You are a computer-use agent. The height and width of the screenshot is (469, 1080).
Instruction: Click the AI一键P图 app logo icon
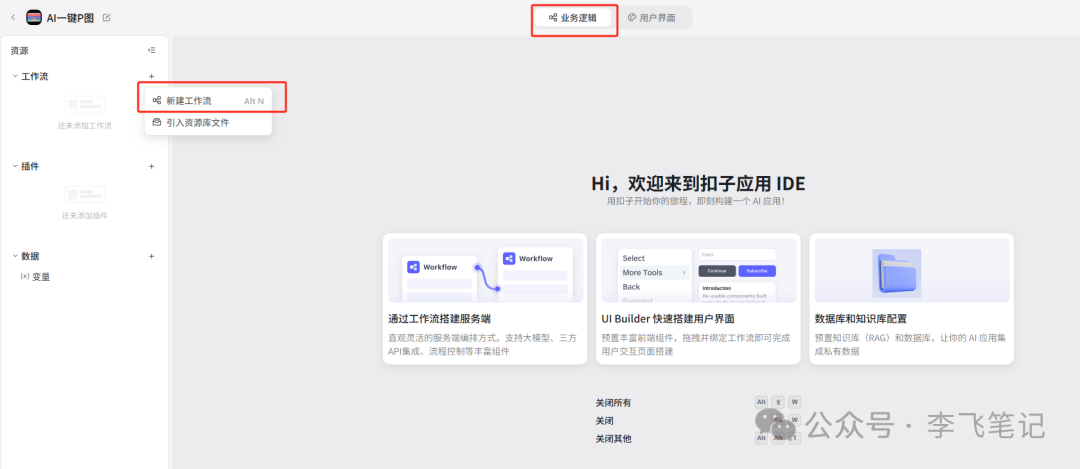tap(34, 17)
